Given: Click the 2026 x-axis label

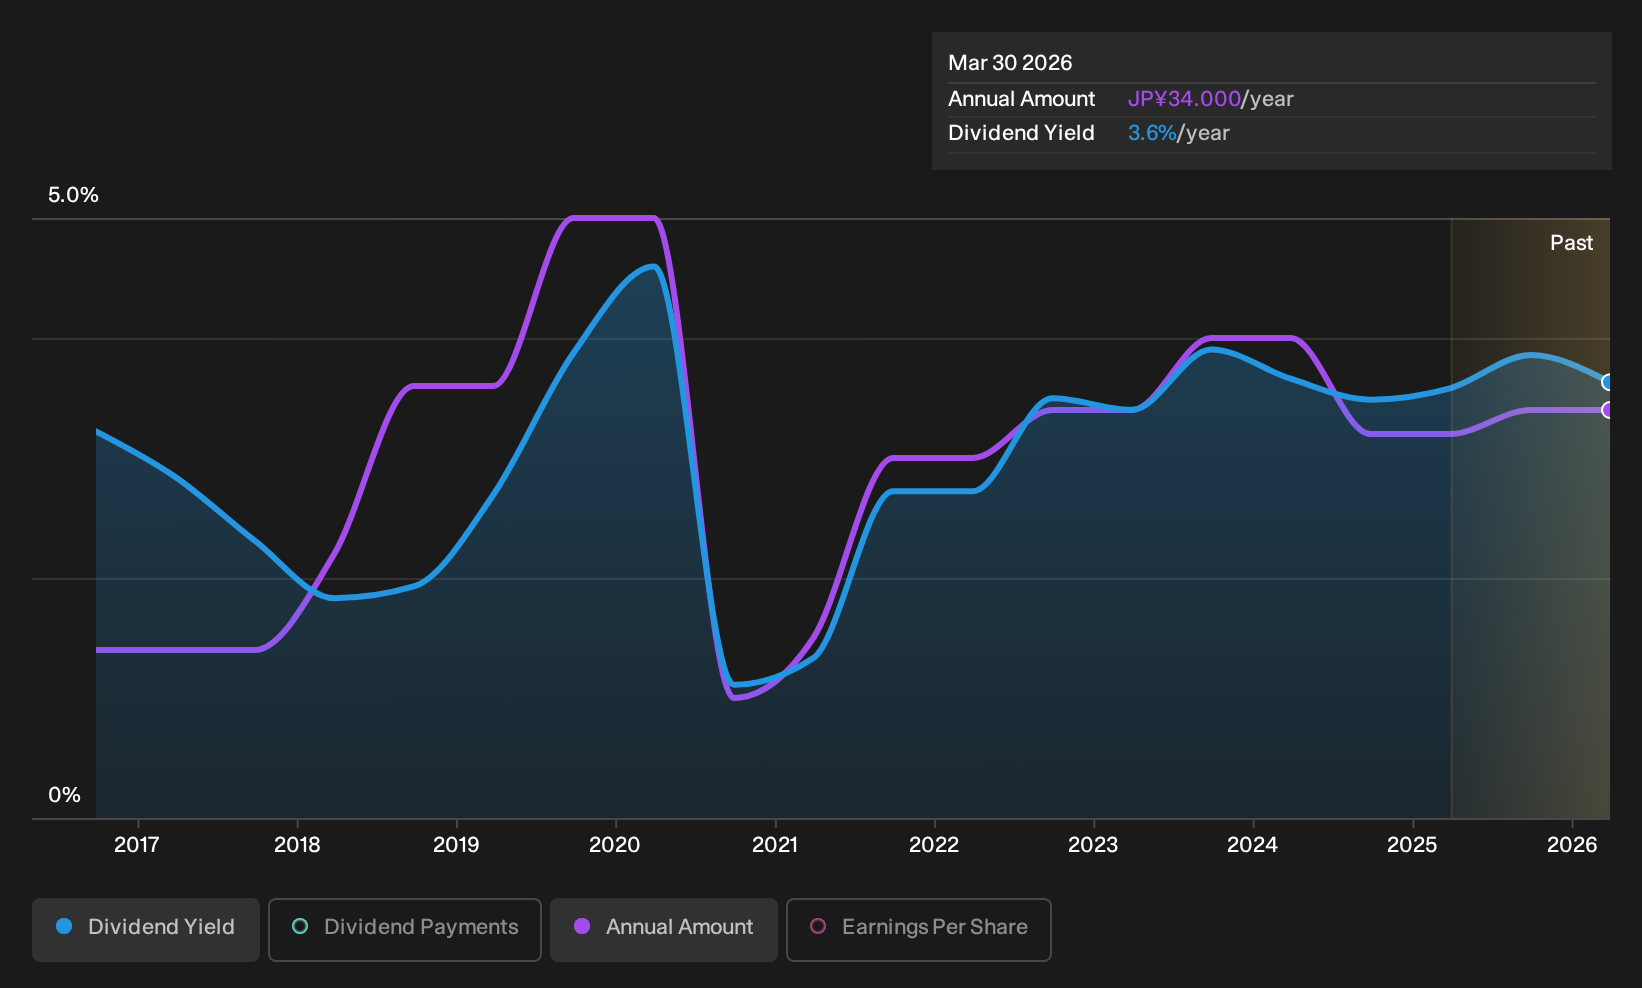Looking at the screenshot, I should (x=1572, y=845).
